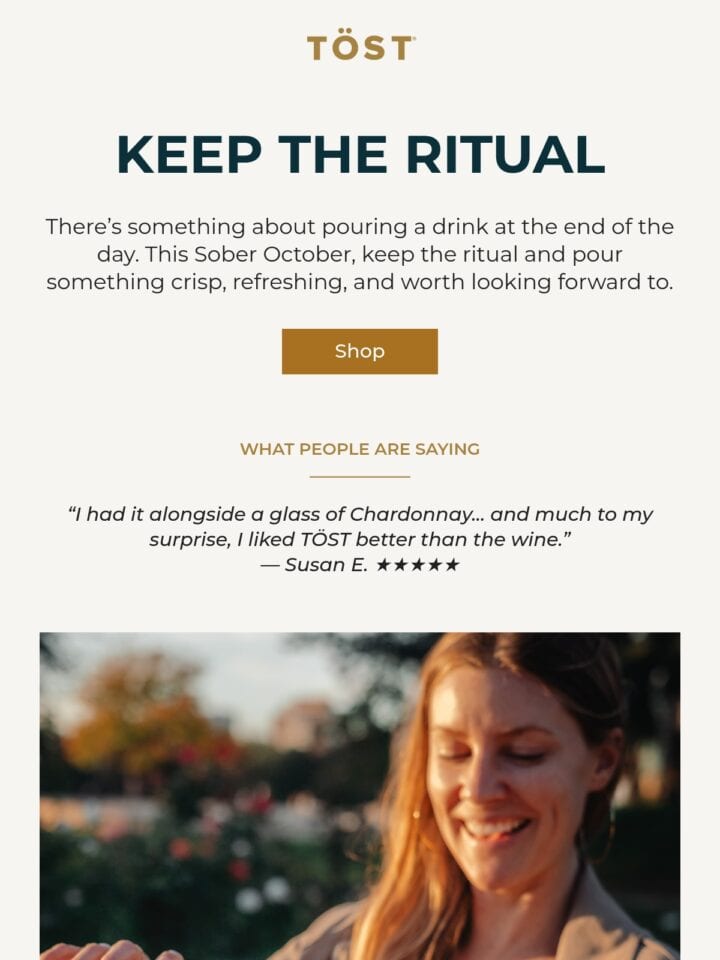Click the last star in Susan's rating
The image size is (720, 960).
click(452, 564)
